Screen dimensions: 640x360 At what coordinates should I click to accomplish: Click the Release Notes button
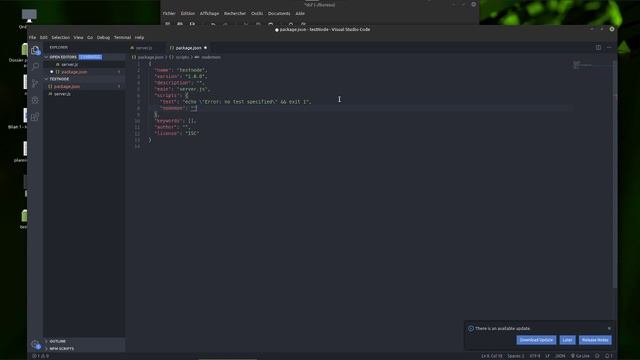[595, 340]
